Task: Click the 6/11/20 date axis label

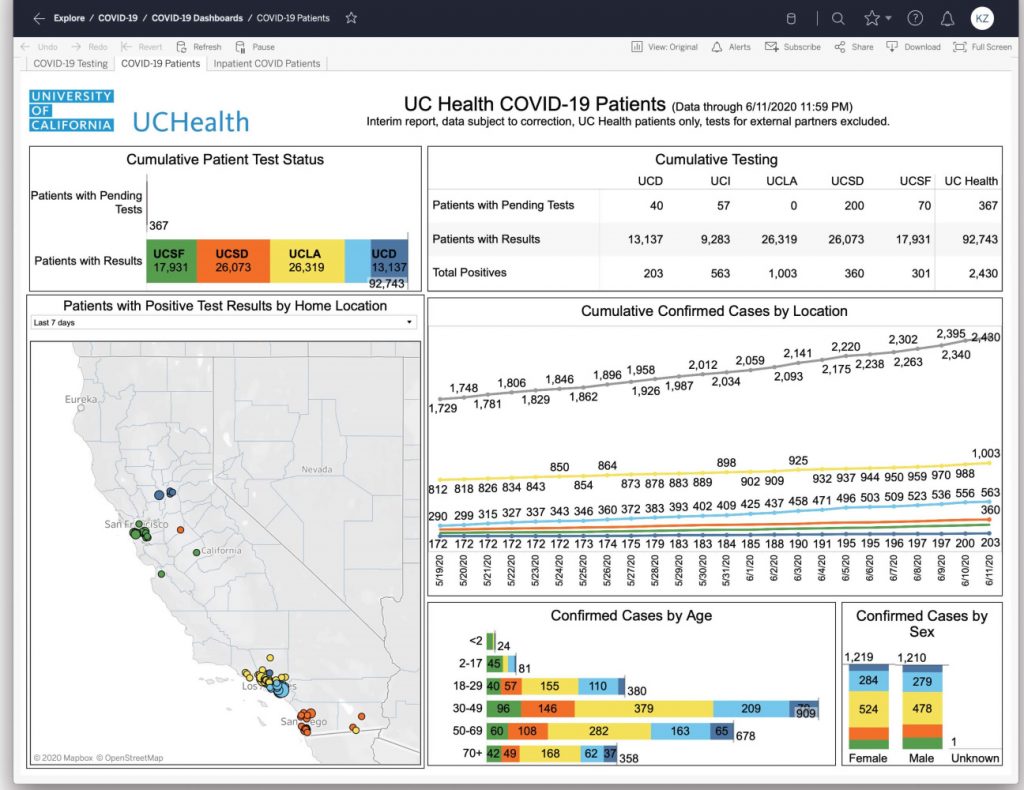Action: [989, 571]
